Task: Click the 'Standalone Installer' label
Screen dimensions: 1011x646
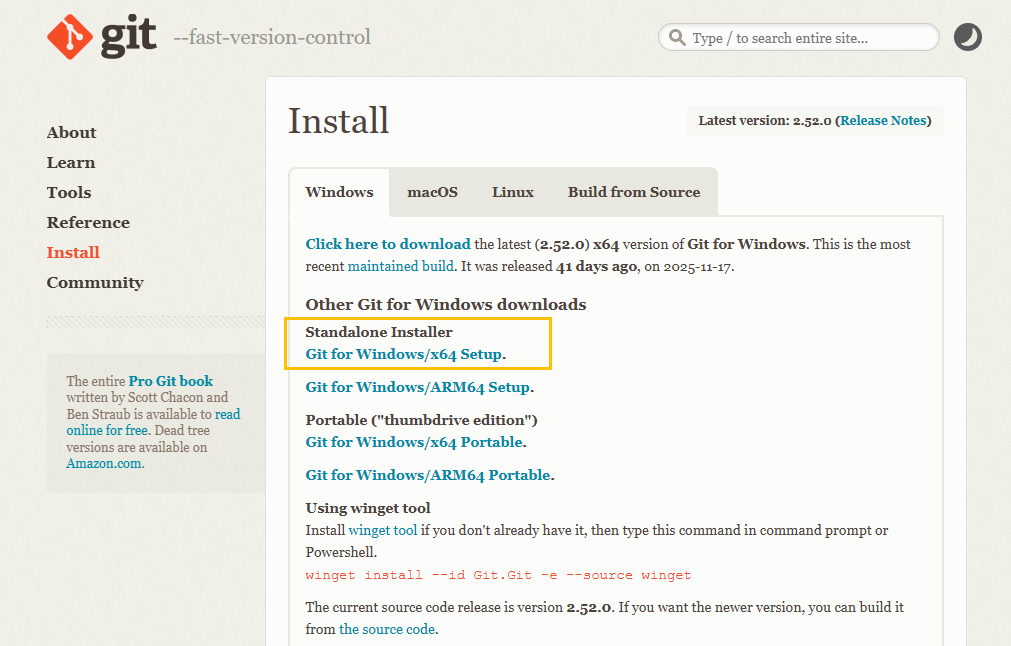Action: tap(379, 332)
